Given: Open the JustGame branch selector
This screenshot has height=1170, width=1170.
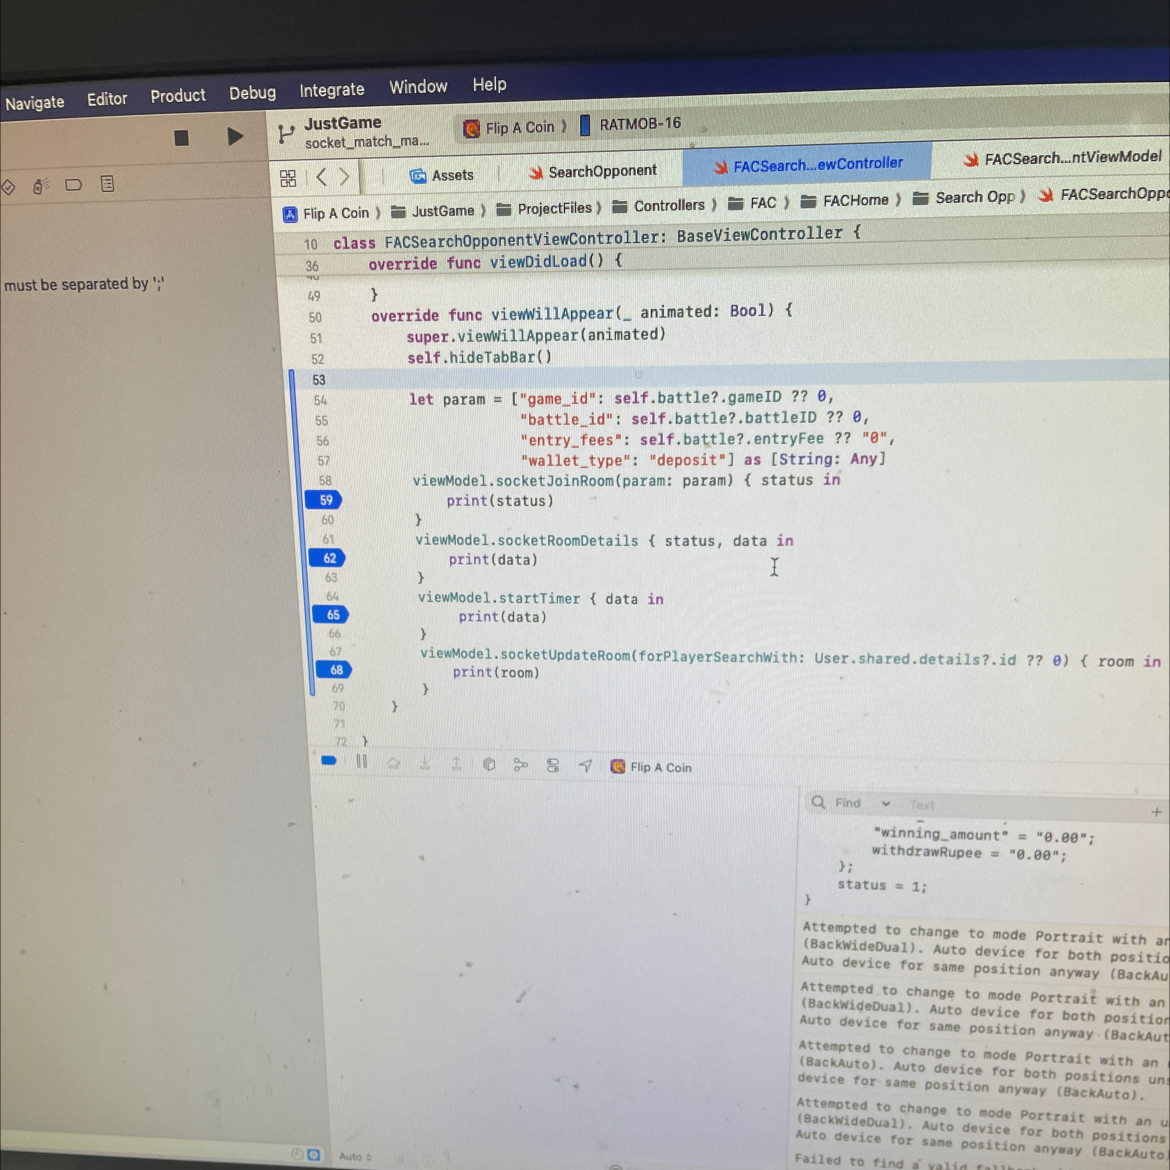Looking at the screenshot, I should [x=366, y=132].
